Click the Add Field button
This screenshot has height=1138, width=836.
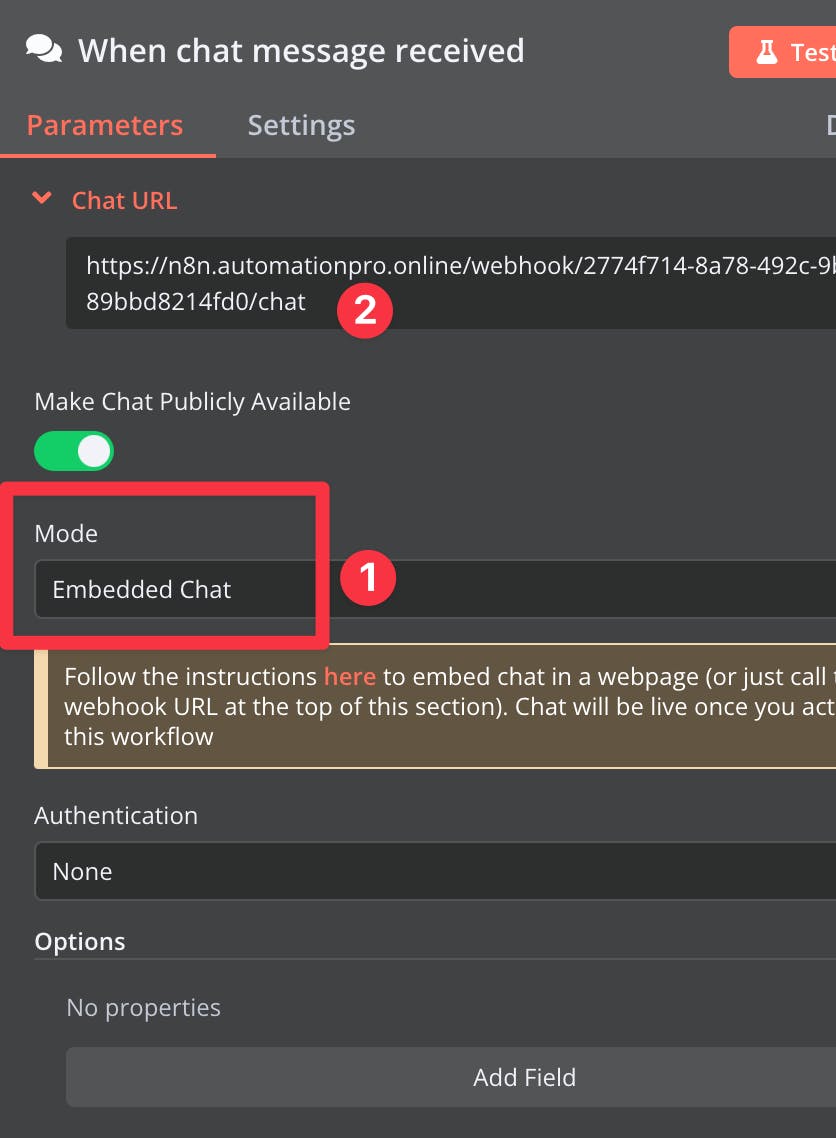(x=524, y=1077)
